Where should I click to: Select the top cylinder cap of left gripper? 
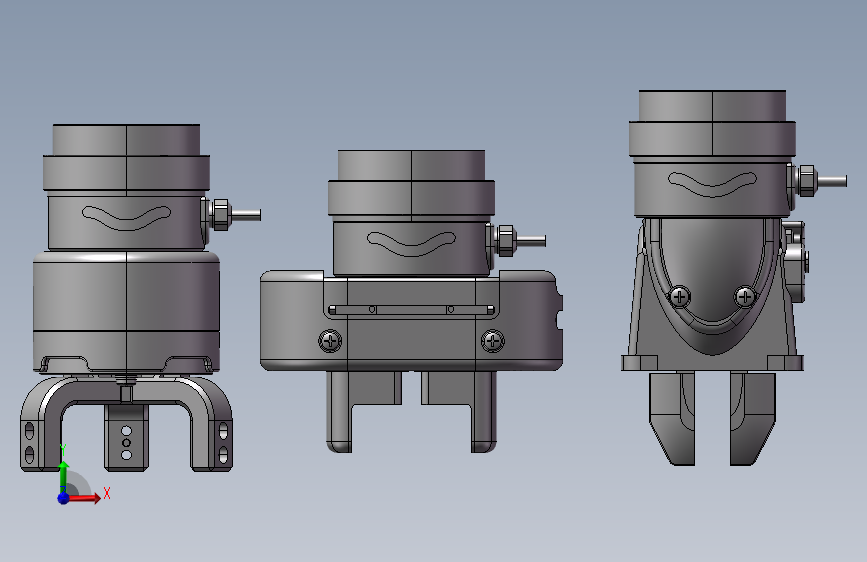(x=127, y=140)
